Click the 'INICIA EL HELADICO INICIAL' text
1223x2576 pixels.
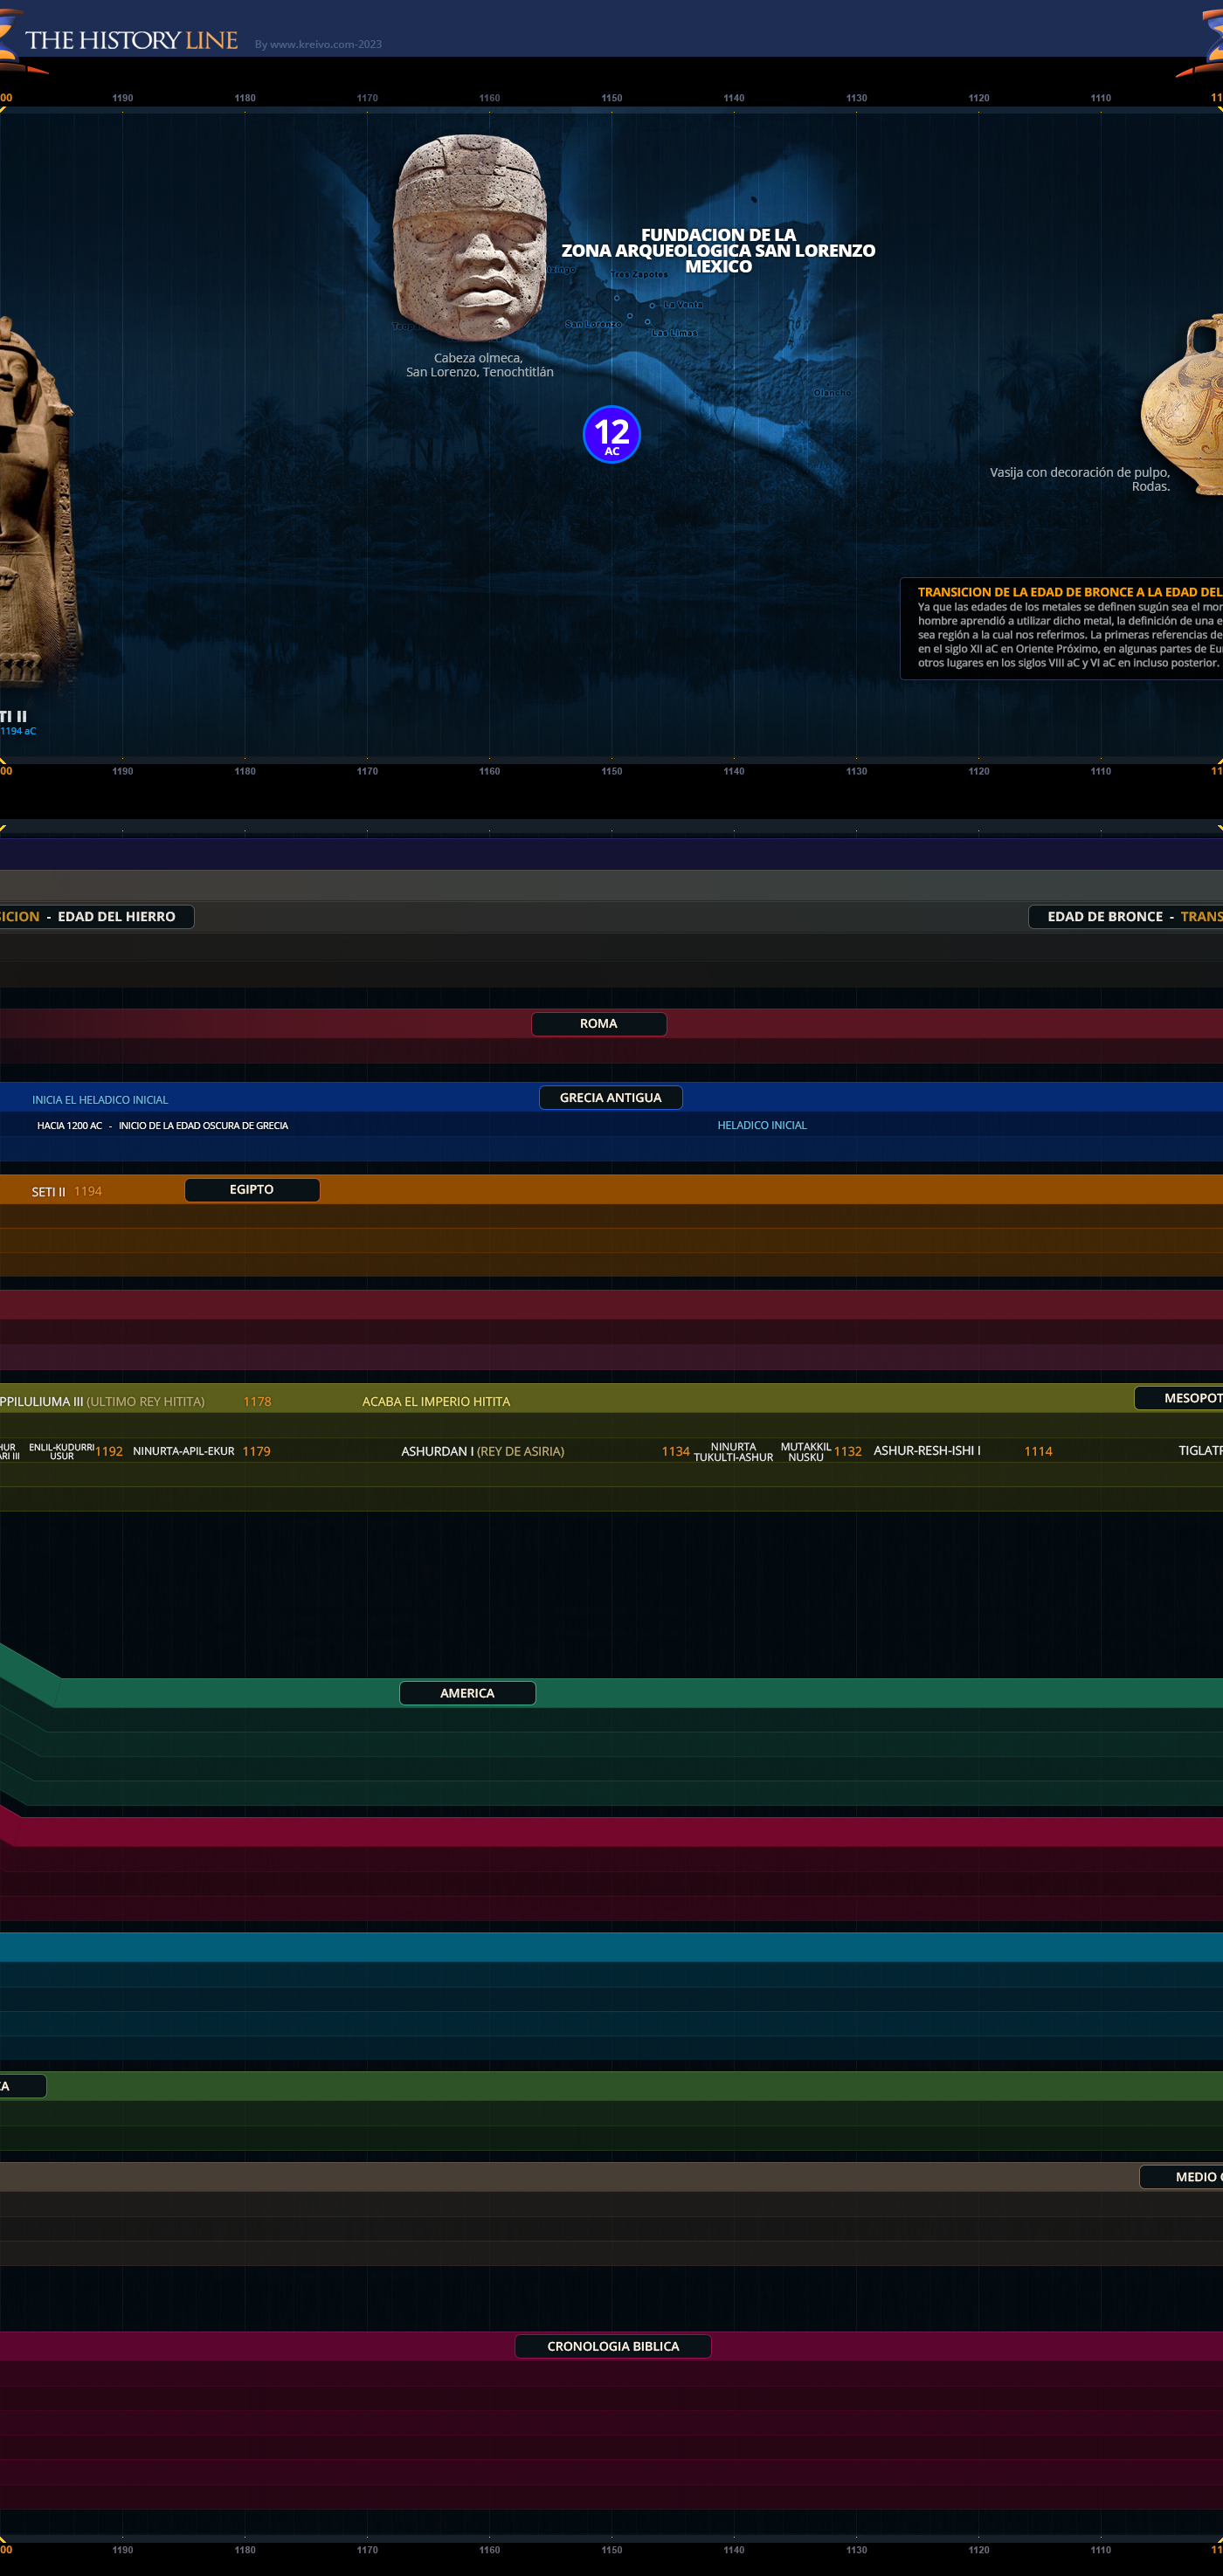[100, 1100]
